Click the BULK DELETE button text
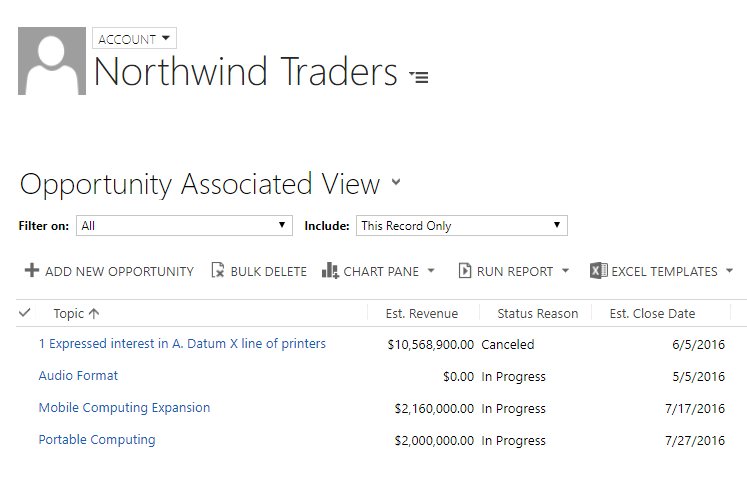 click(269, 272)
